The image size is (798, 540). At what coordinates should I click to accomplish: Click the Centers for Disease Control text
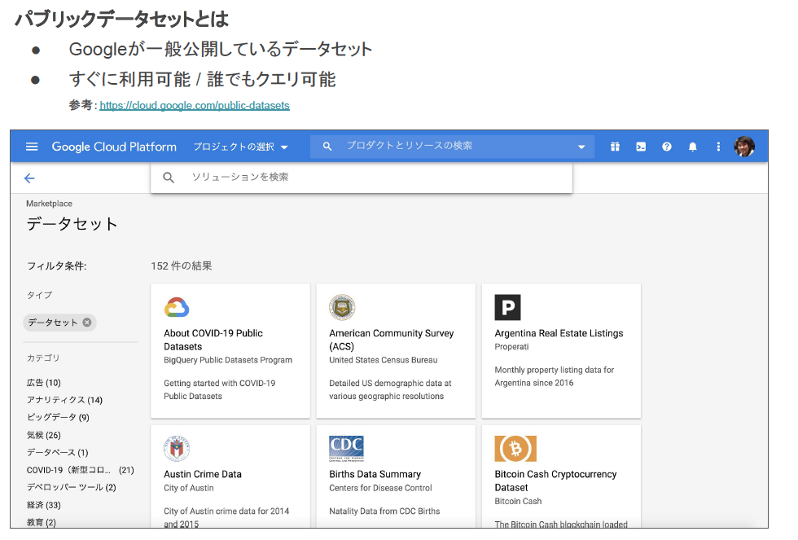click(x=381, y=488)
